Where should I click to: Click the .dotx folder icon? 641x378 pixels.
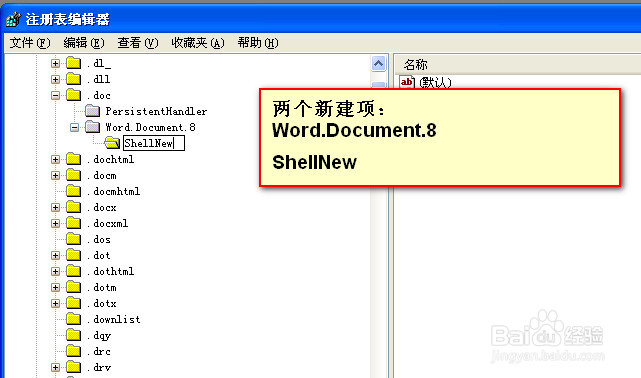[74, 303]
